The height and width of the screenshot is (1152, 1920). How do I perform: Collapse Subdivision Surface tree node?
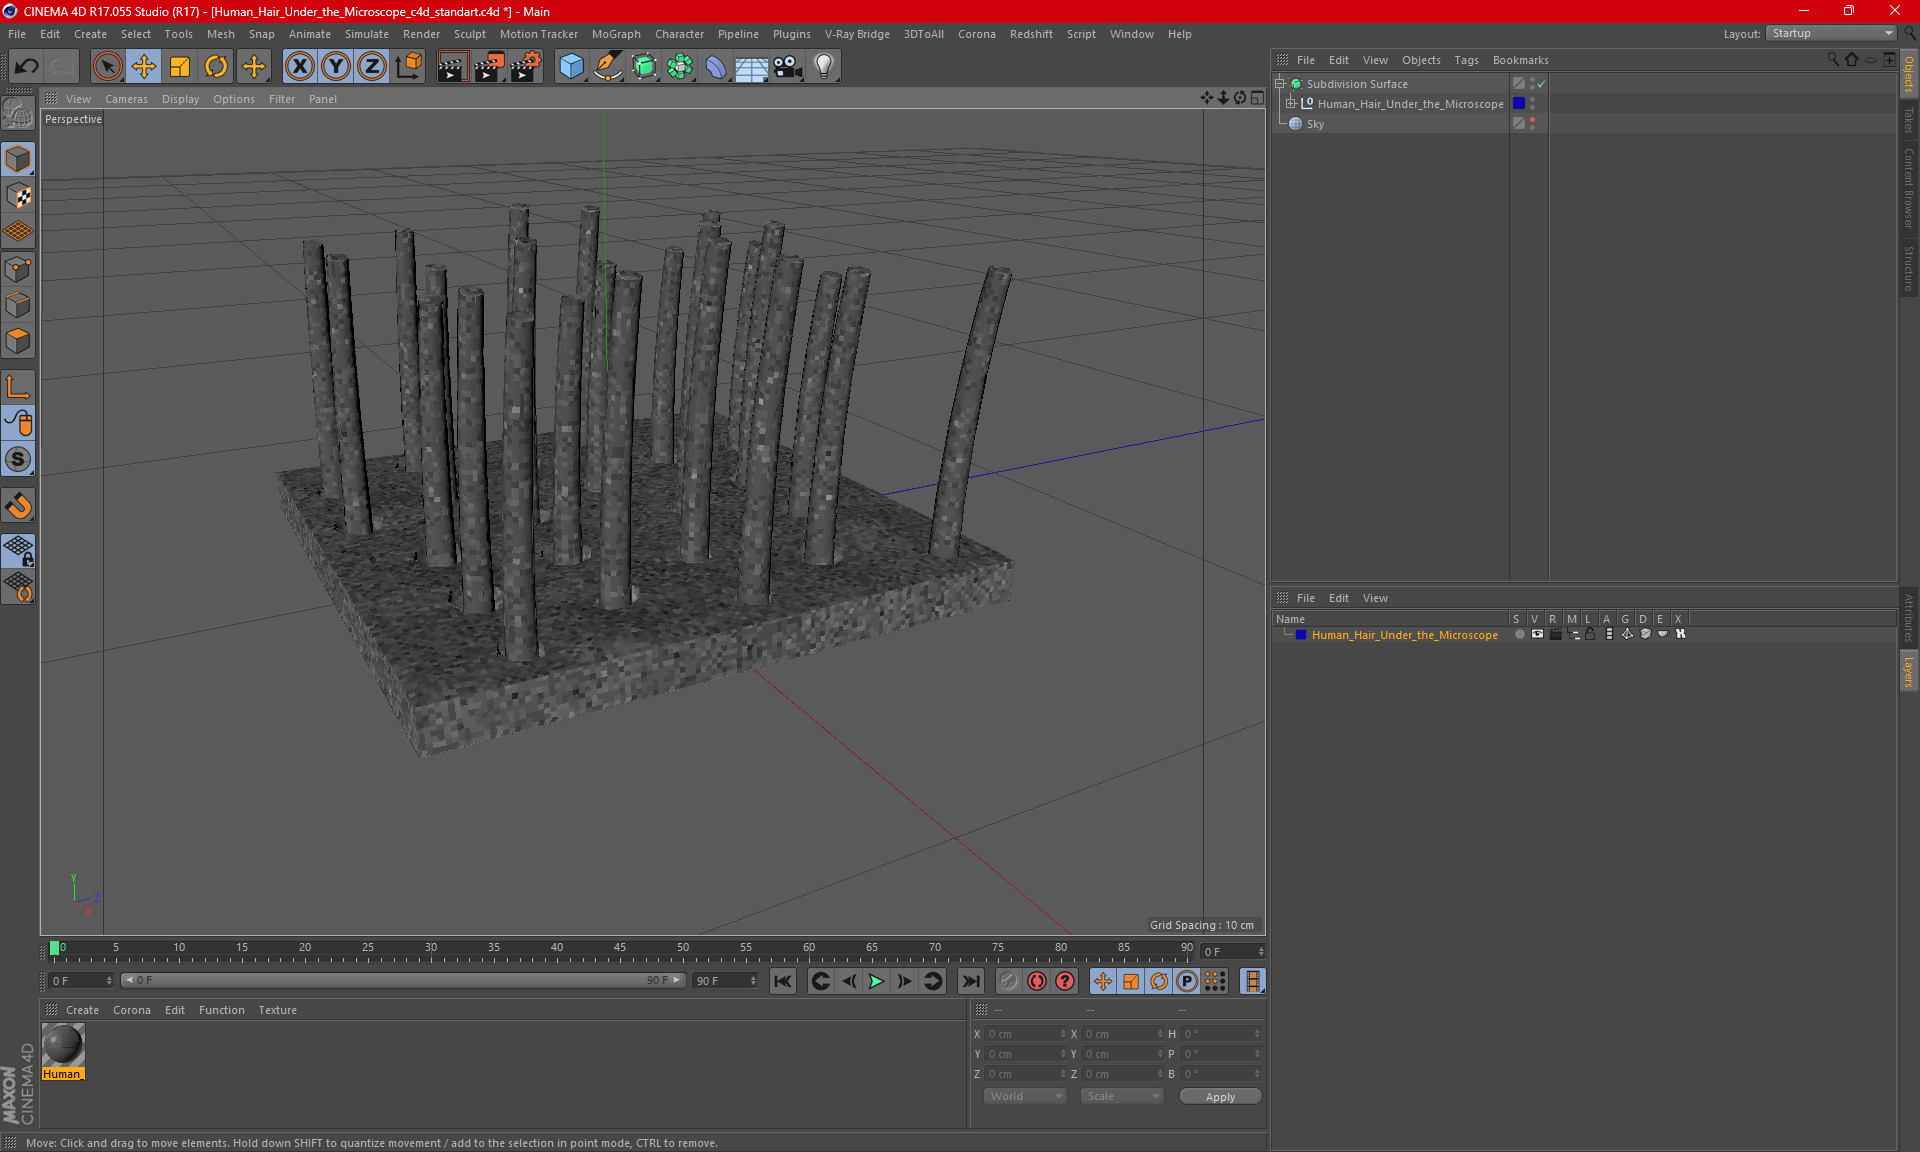tap(1280, 84)
